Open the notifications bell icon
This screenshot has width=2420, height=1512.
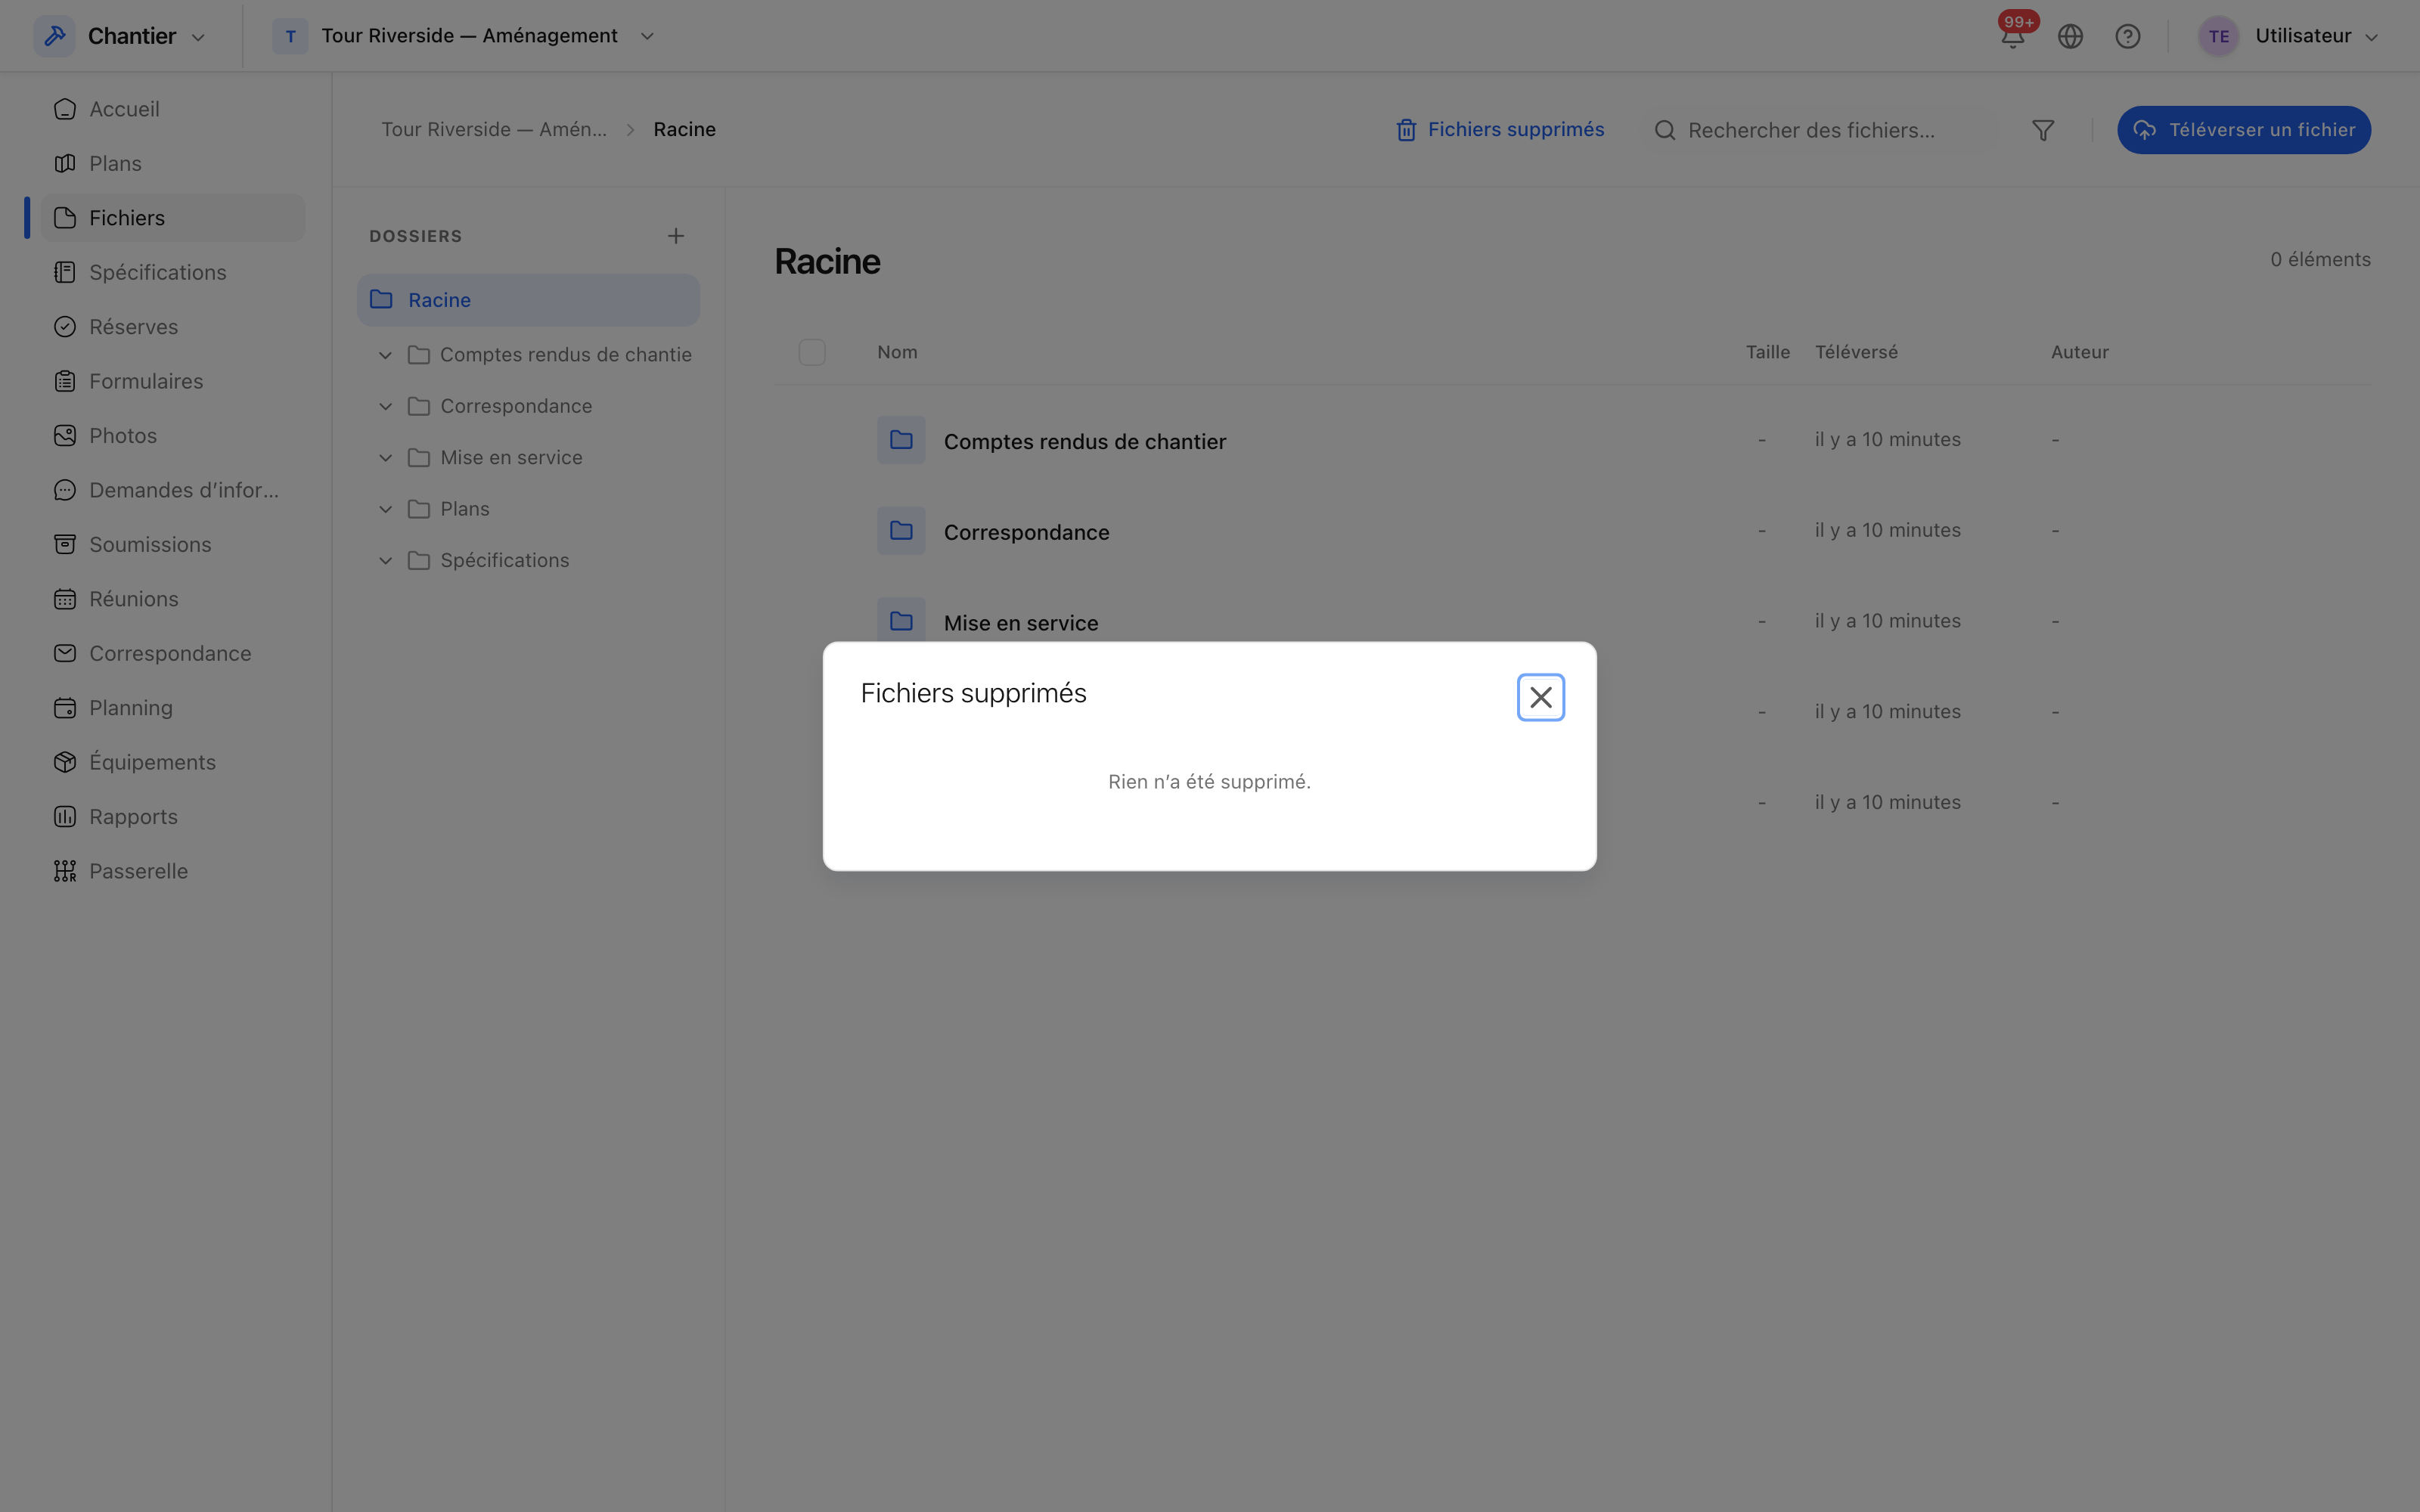2013,36
